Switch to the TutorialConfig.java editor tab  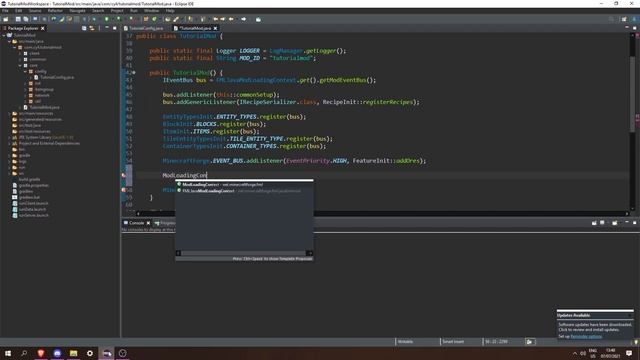coord(143,28)
